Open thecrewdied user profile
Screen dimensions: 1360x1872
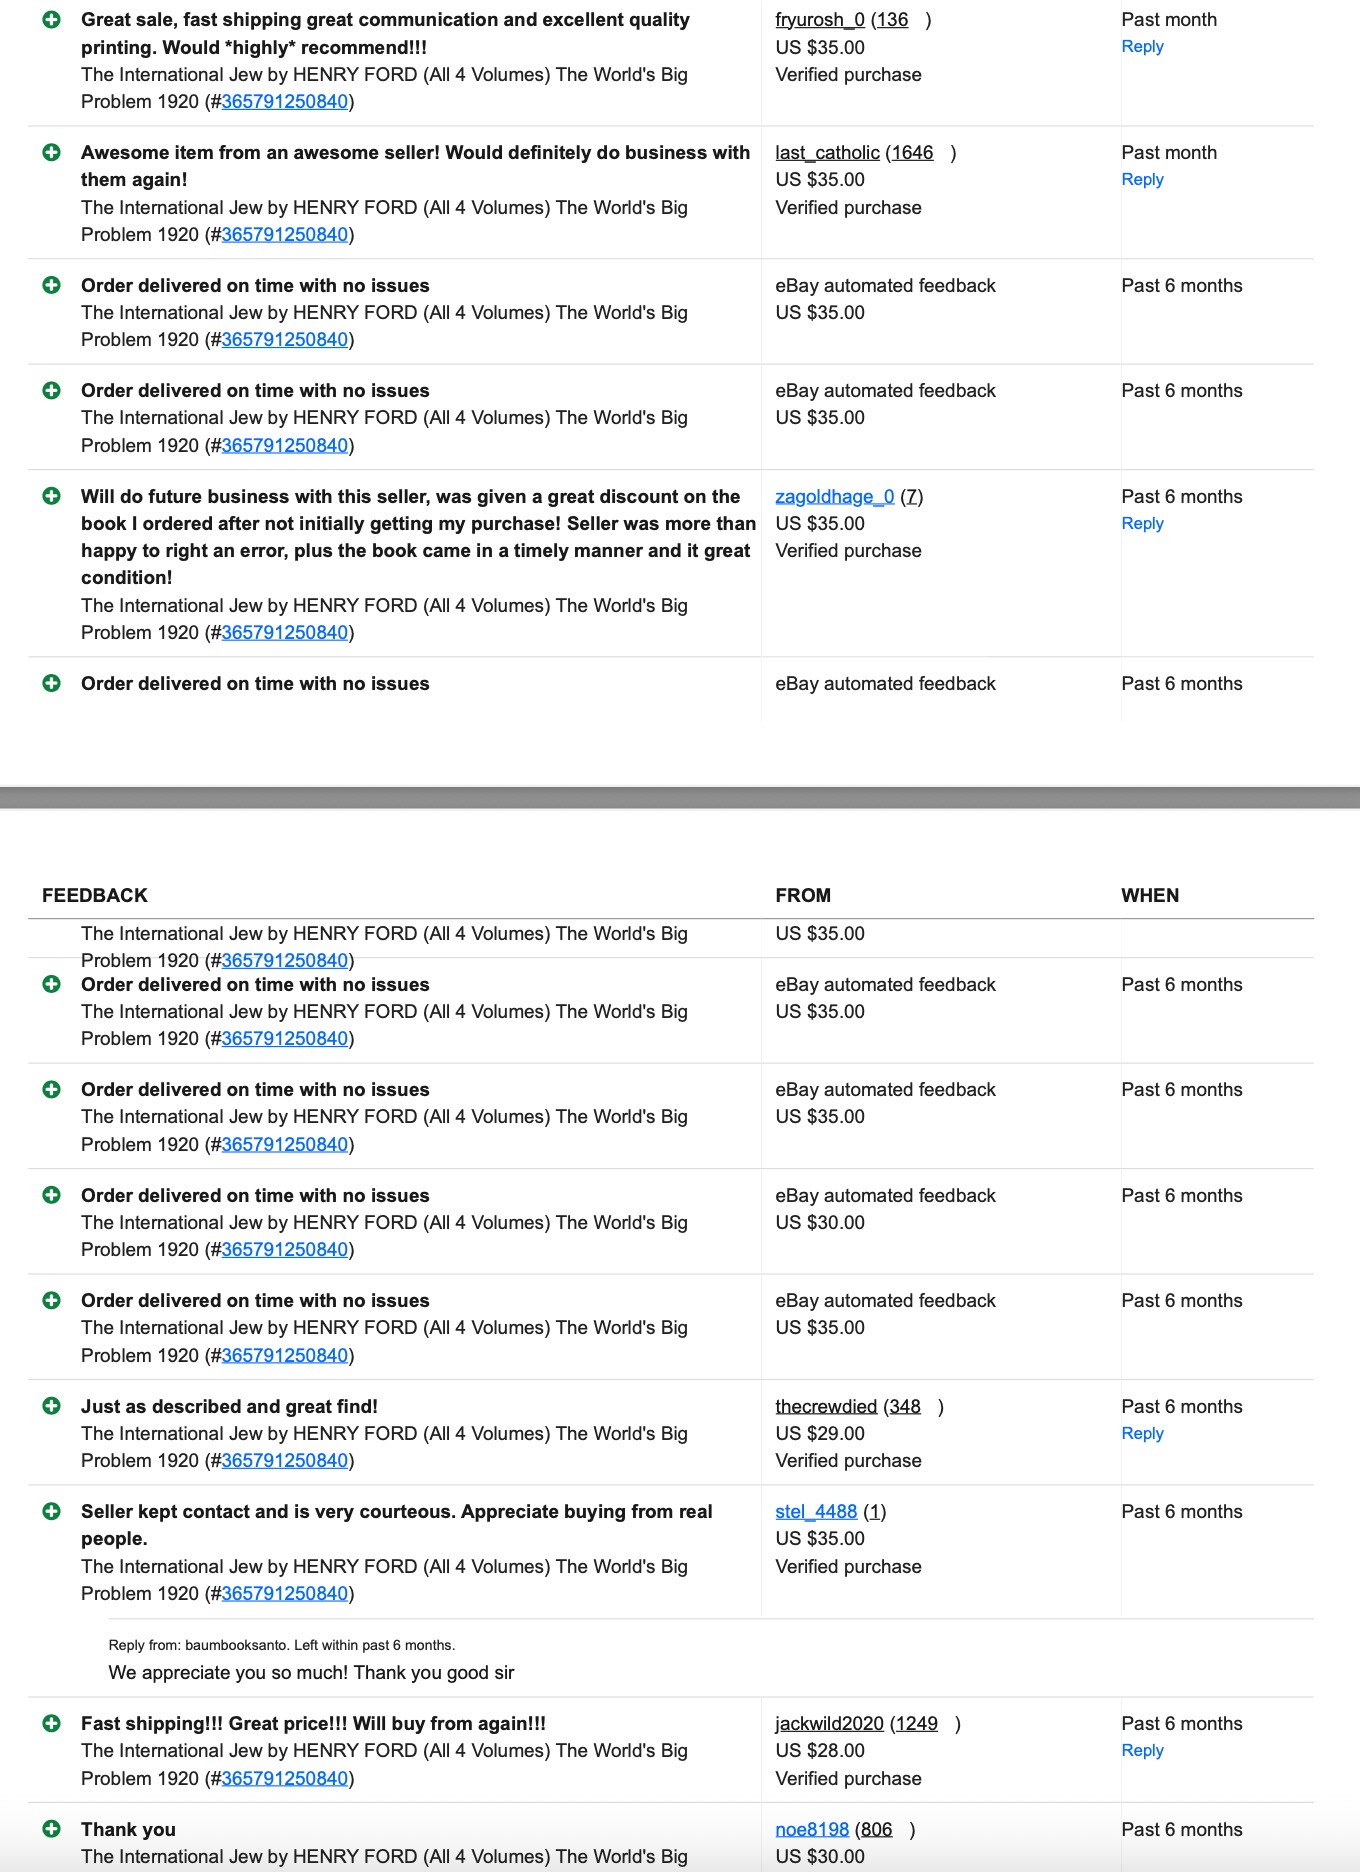tap(826, 1407)
